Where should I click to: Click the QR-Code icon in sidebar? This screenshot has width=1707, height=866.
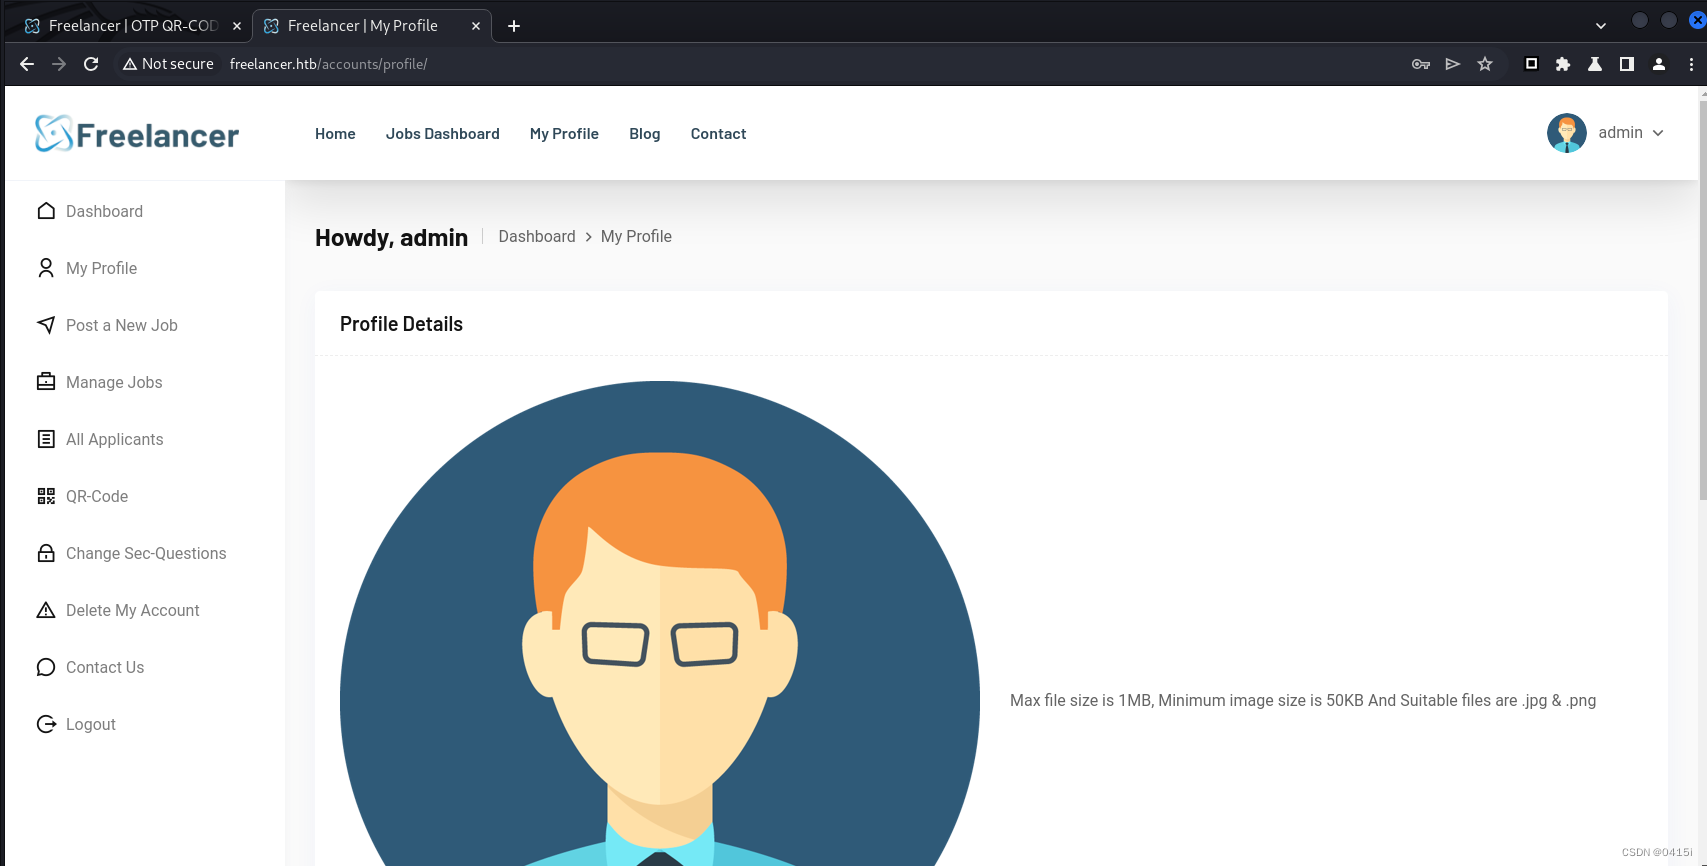[46, 496]
